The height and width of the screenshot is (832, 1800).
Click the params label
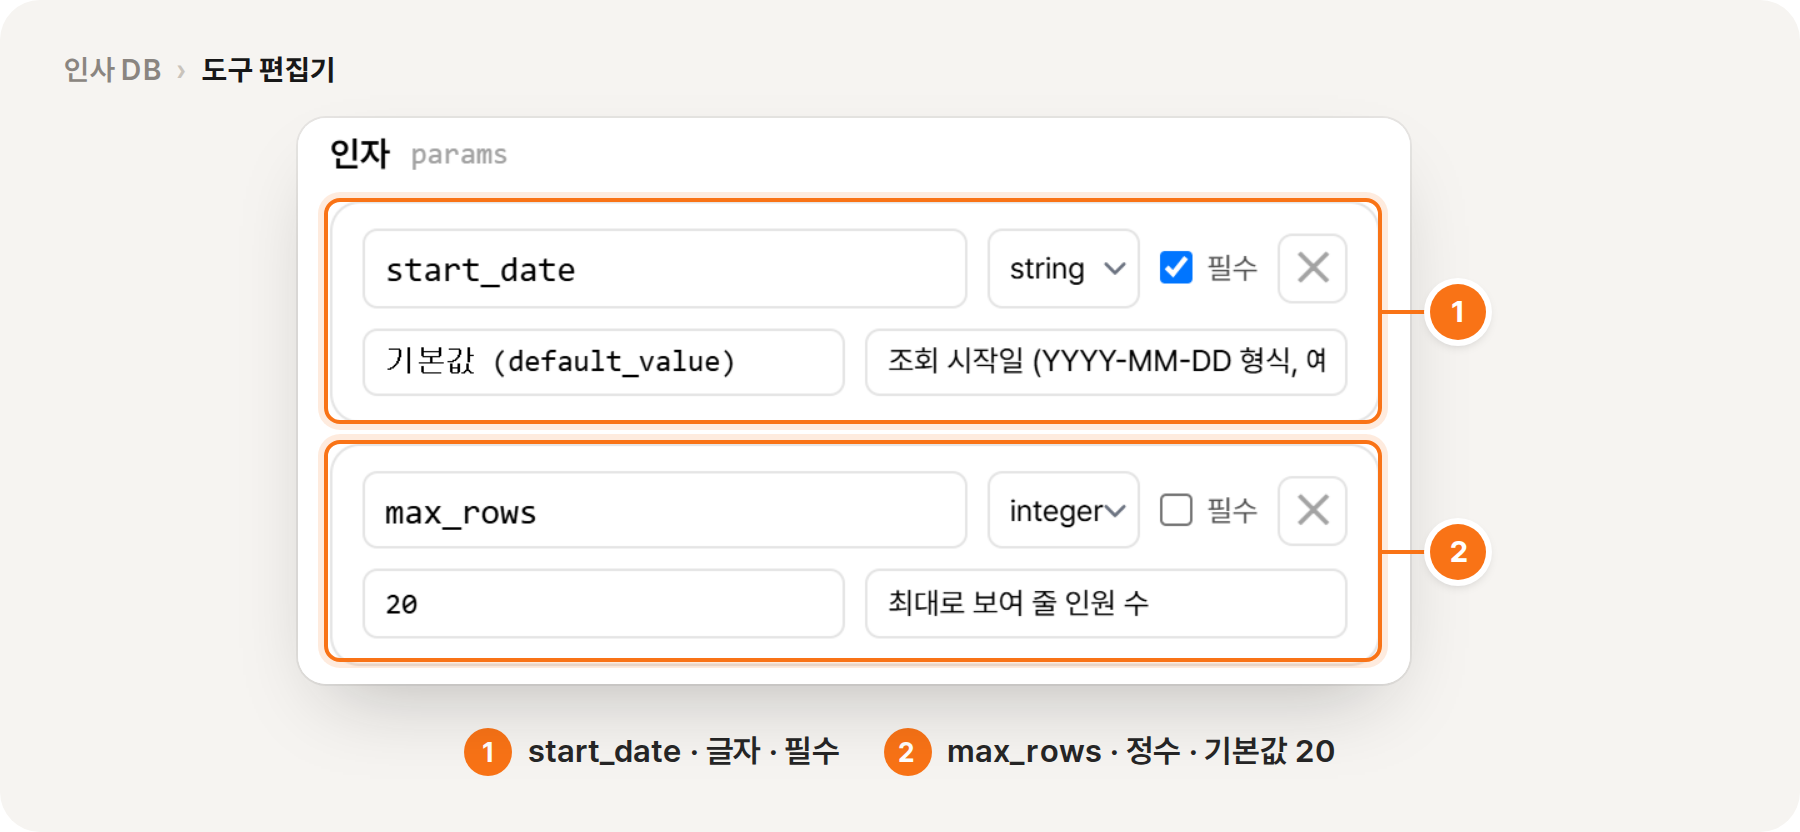(x=459, y=155)
